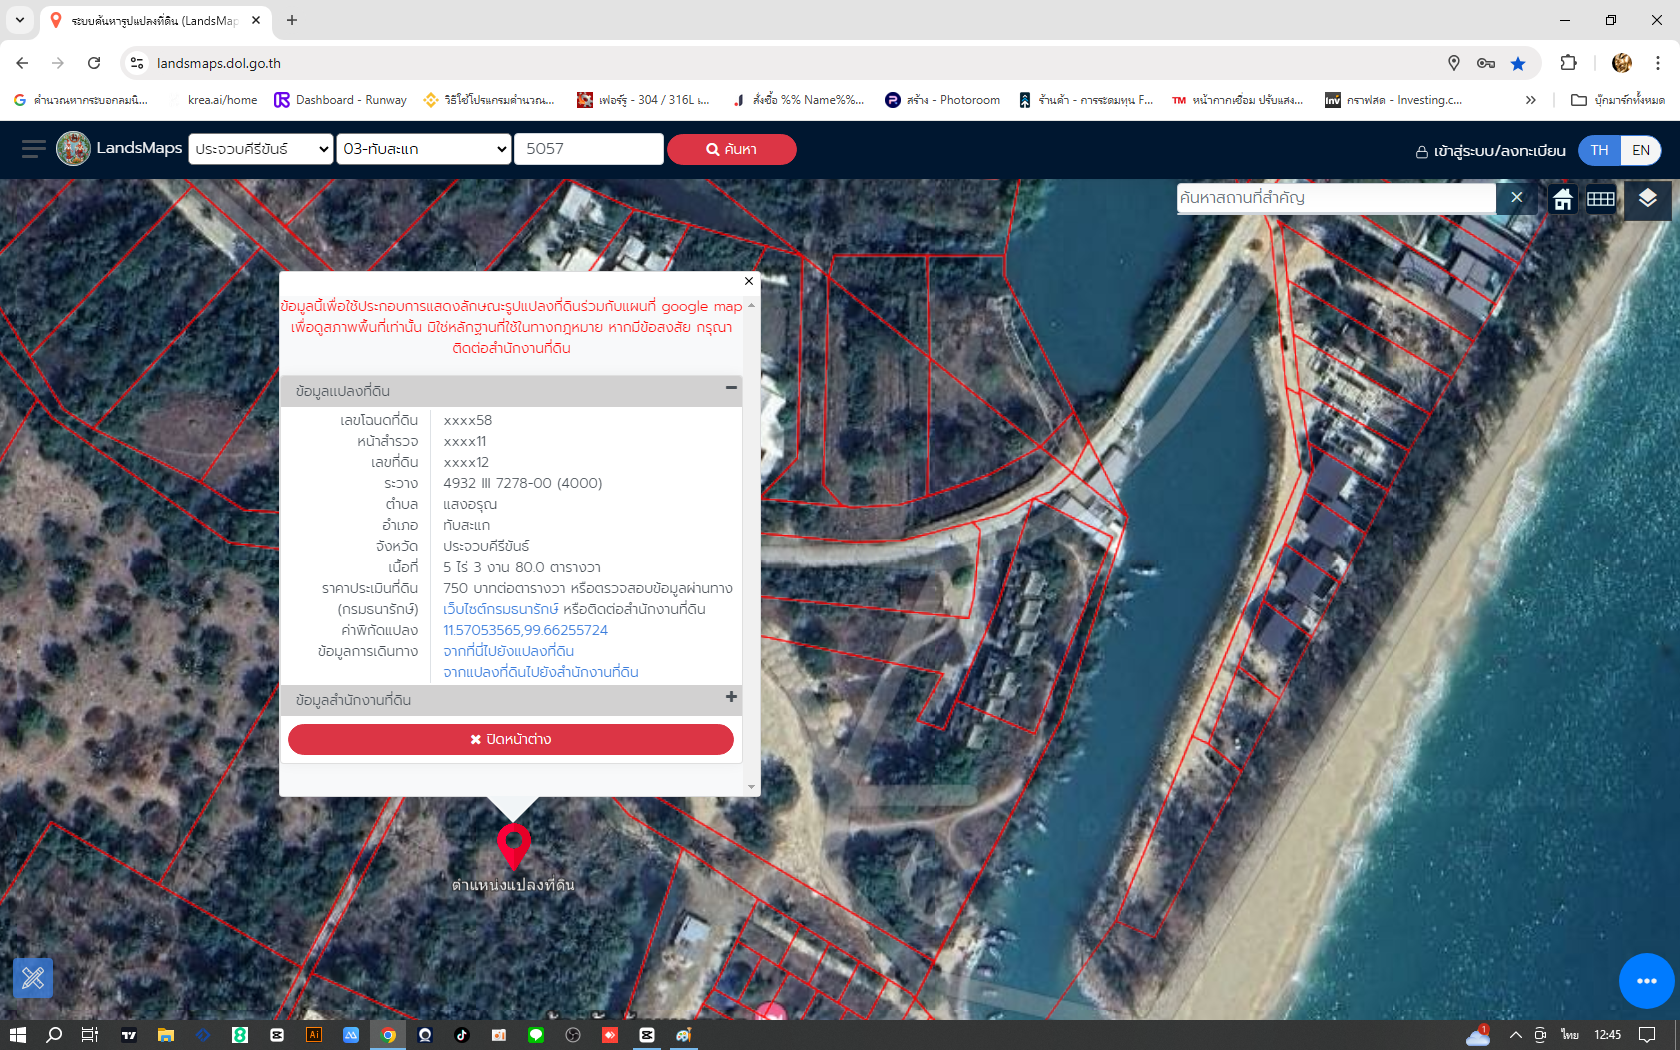Screen dimensions: 1680x1050
Task: Click the red ค้นหา search button
Action: (x=731, y=149)
